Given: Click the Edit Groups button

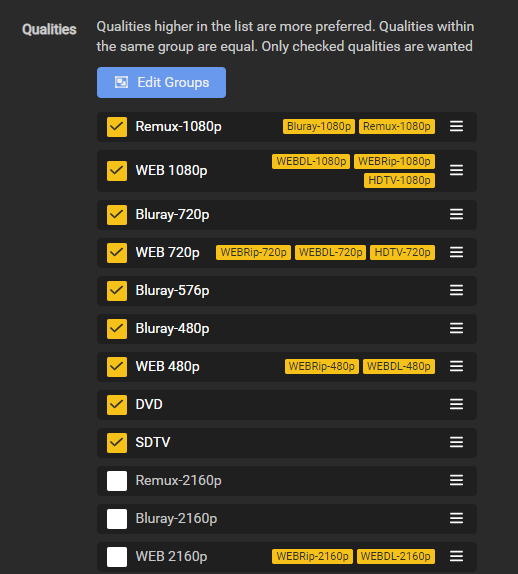Looking at the screenshot, I should pos(161,82).
